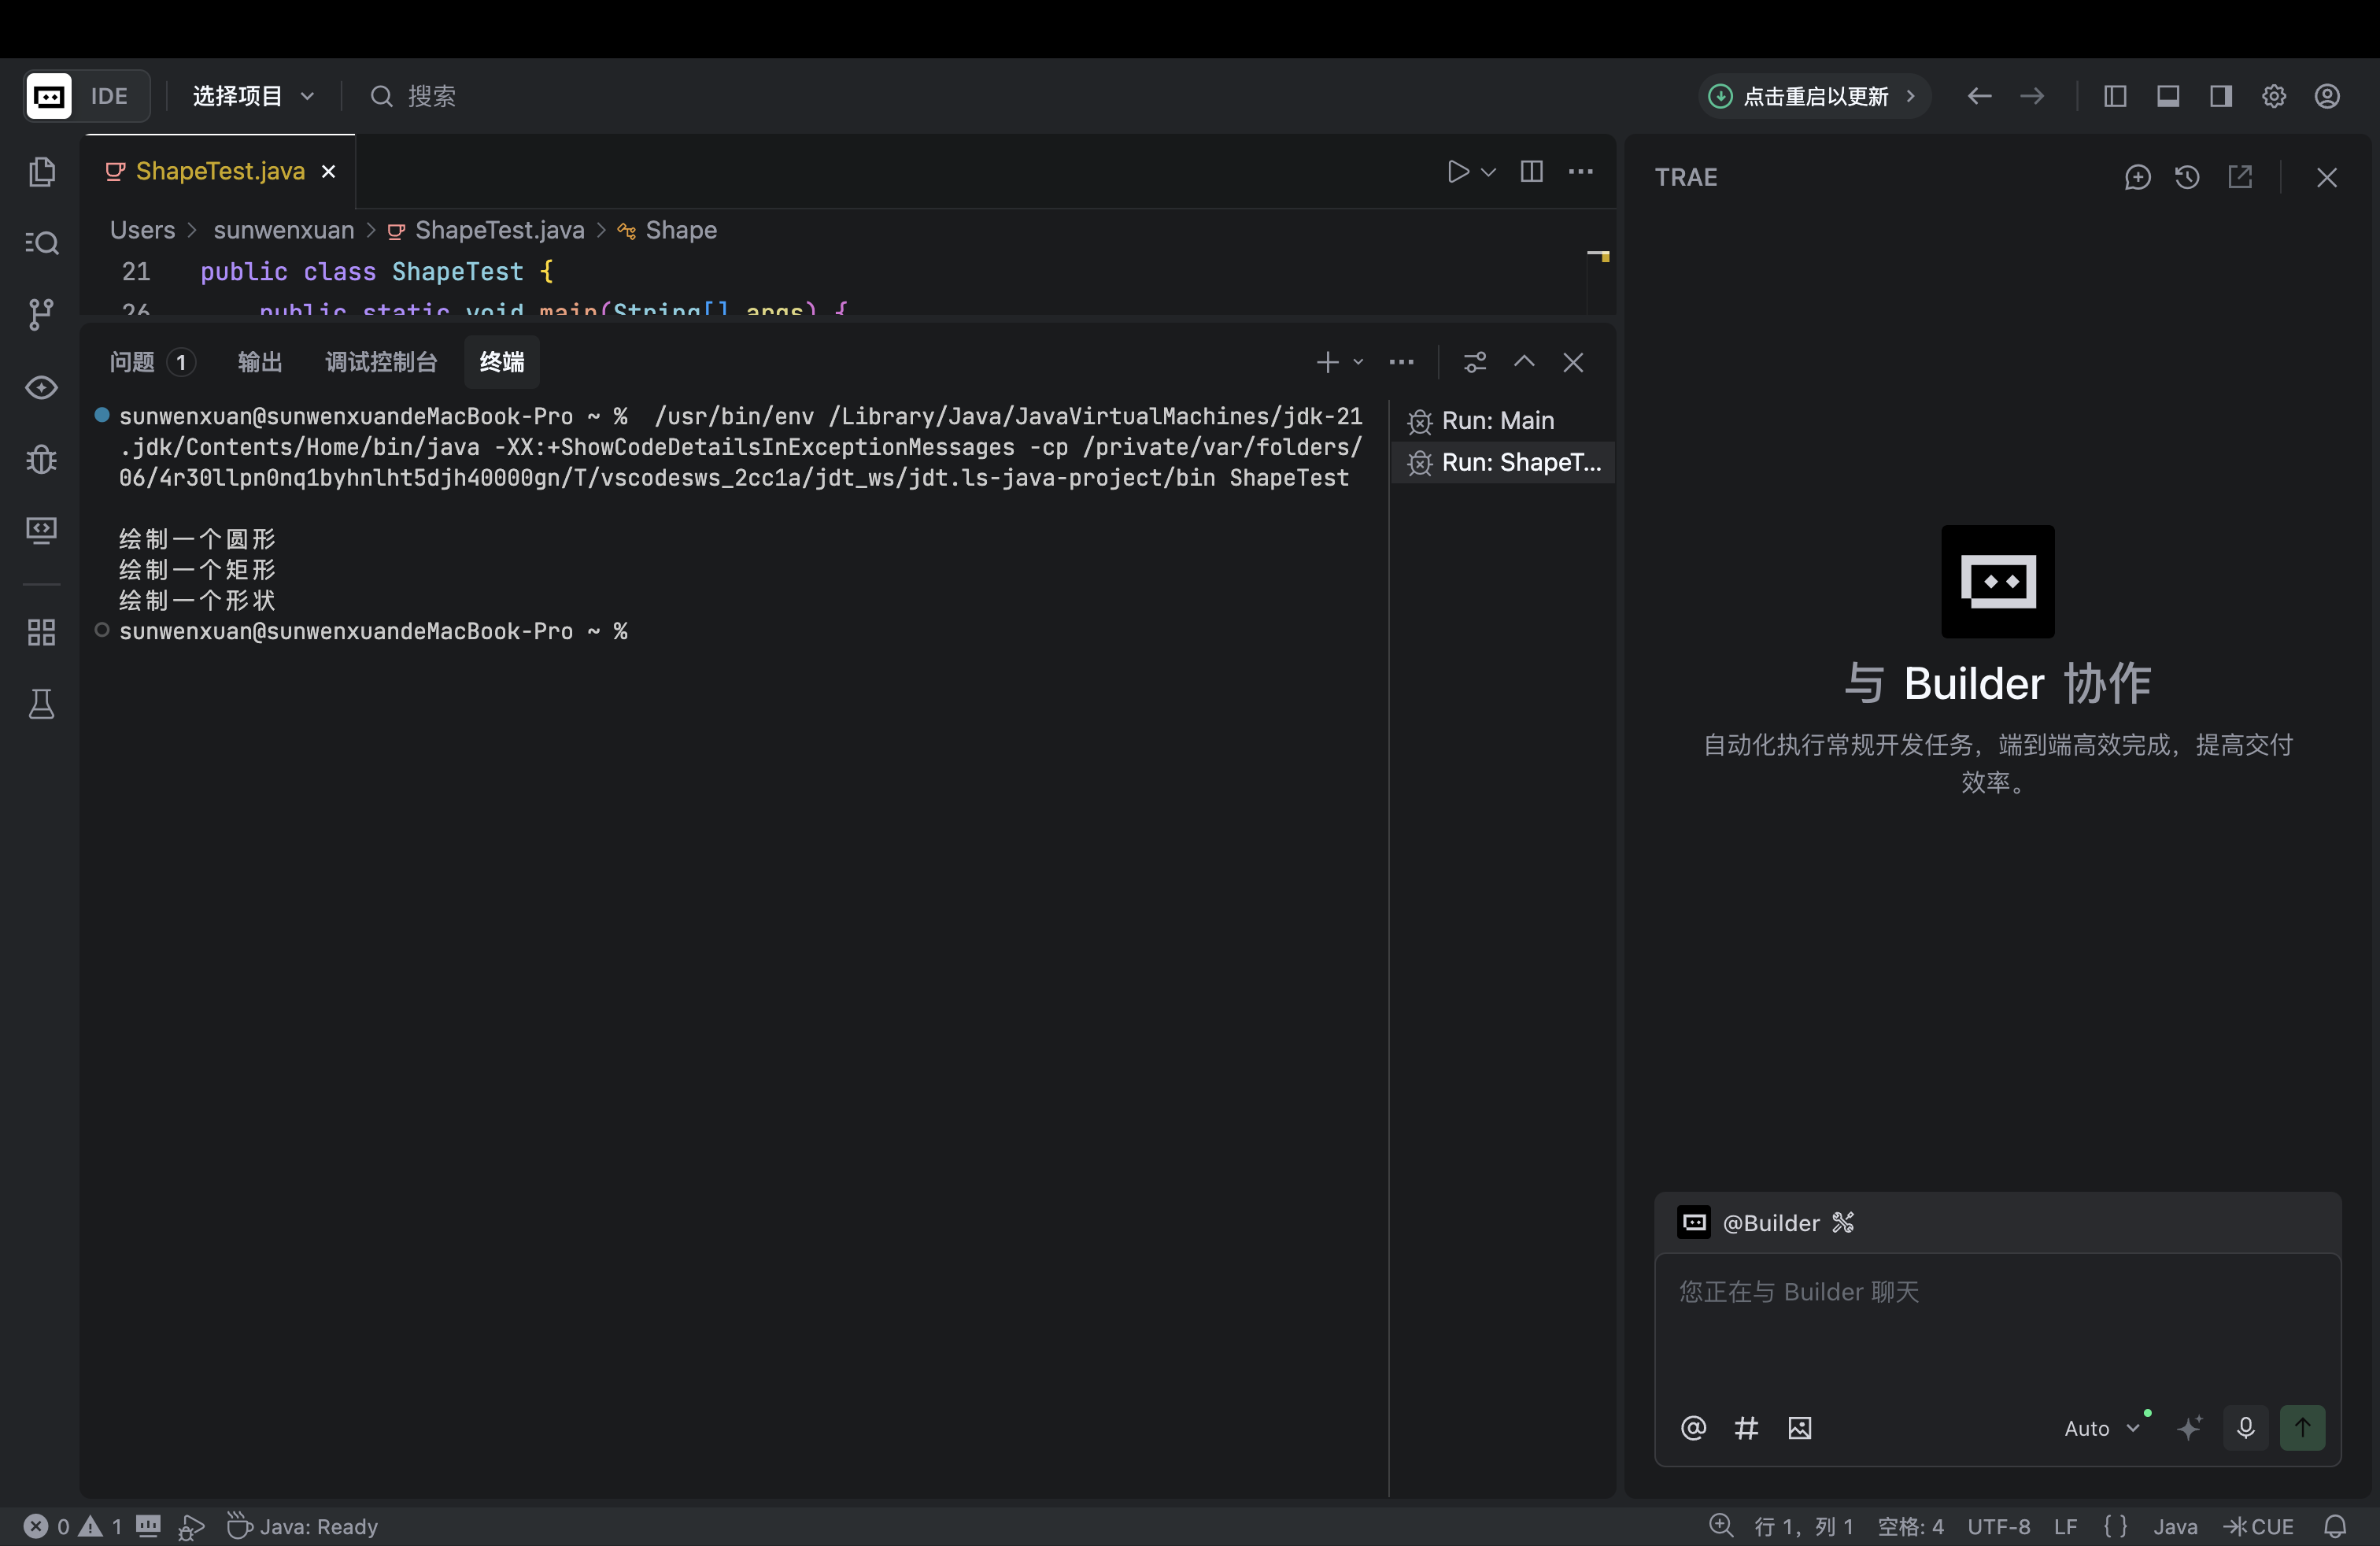Open the Explorer files icon in sidebar
Screen dimensions: 2380x1546
pyautogui.click(x=41, y=172)
